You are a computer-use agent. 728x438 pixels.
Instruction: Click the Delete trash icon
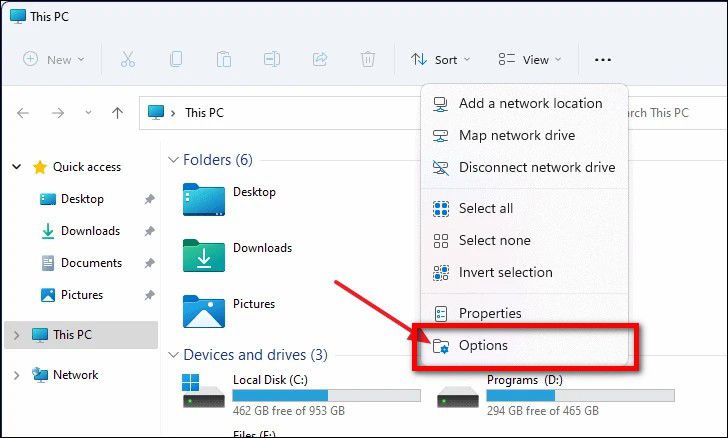pos(368,59)
